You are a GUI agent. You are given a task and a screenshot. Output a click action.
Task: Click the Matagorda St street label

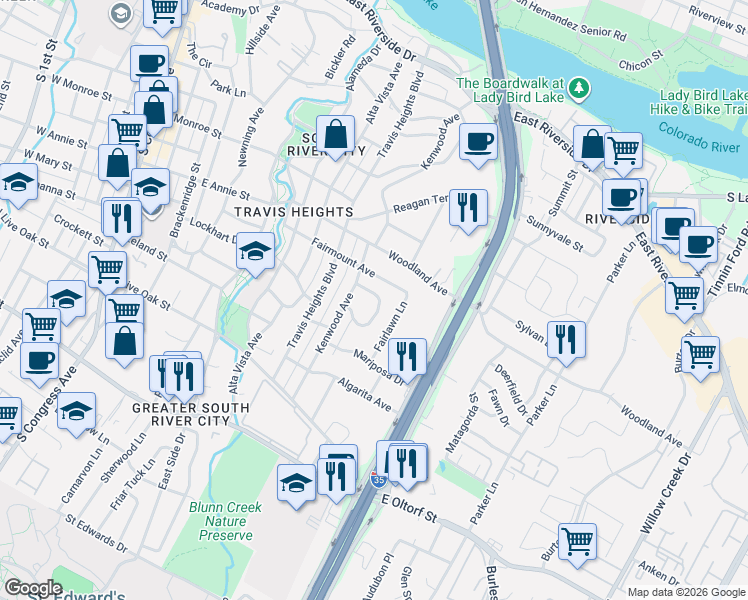[x=462, y=423]
